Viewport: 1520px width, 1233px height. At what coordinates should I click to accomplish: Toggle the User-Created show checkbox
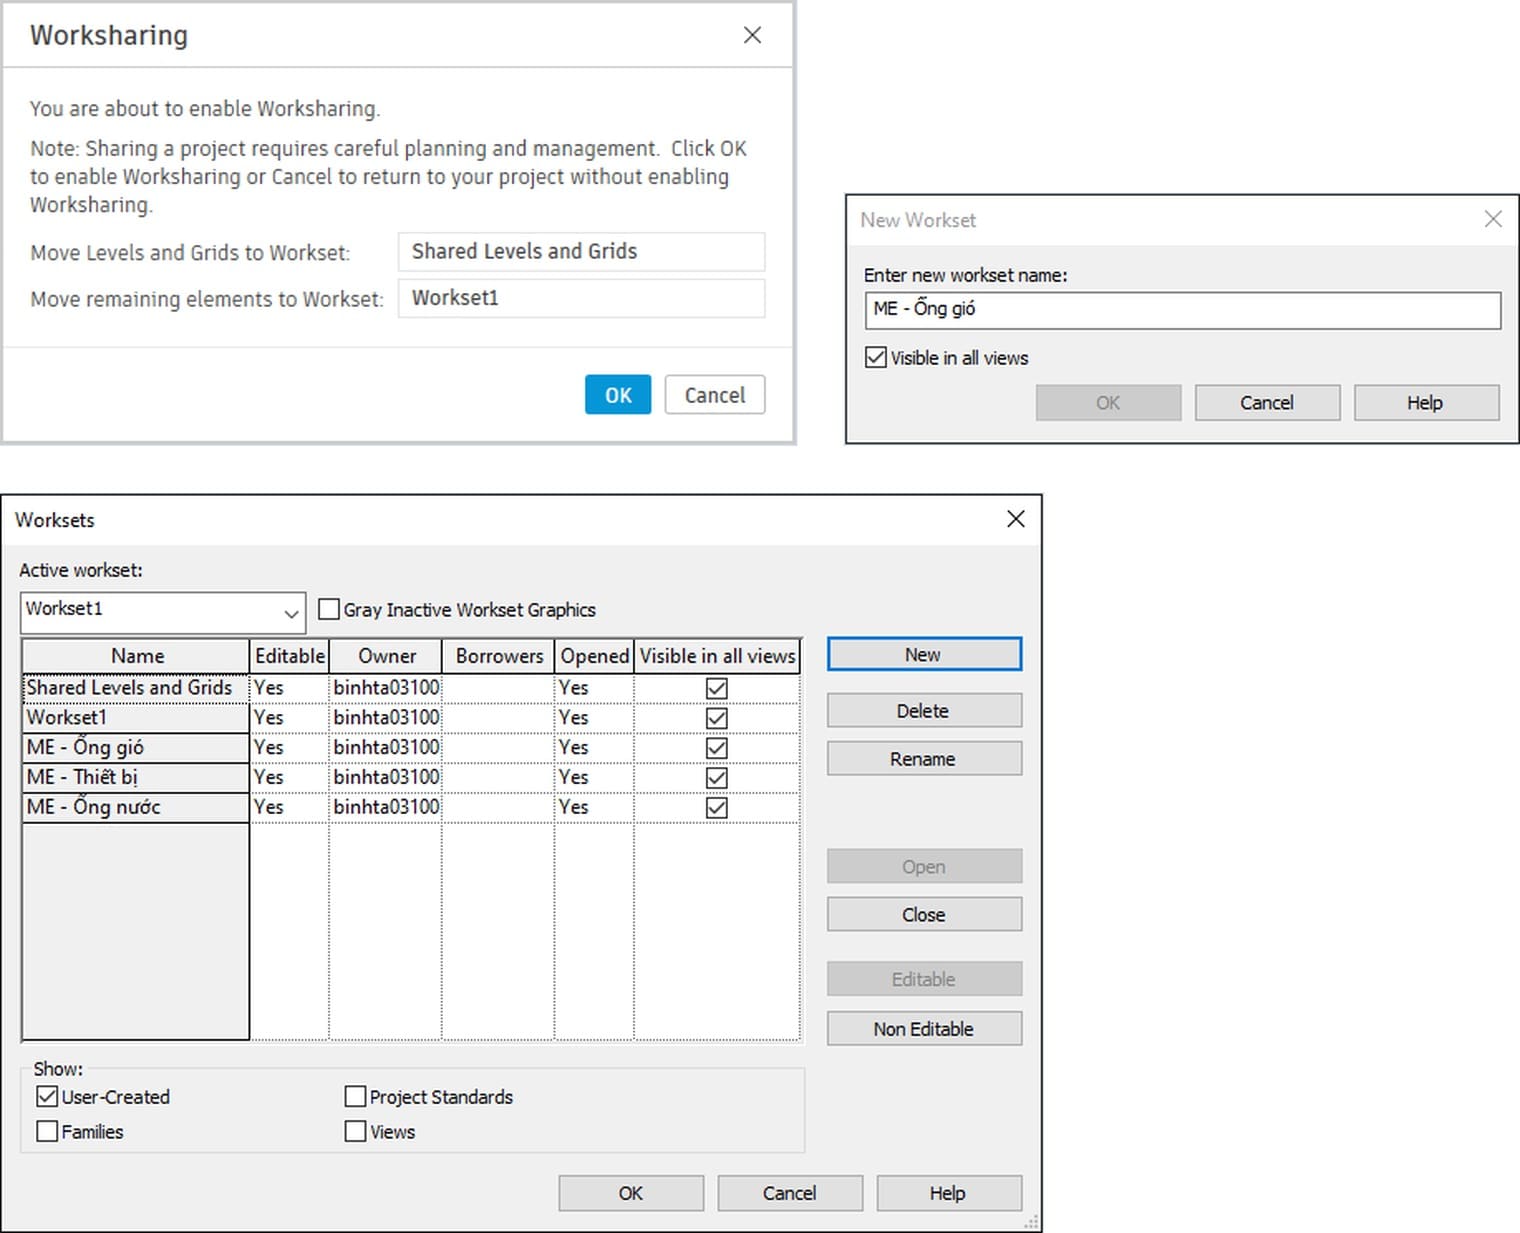[x=47, y=1097]
